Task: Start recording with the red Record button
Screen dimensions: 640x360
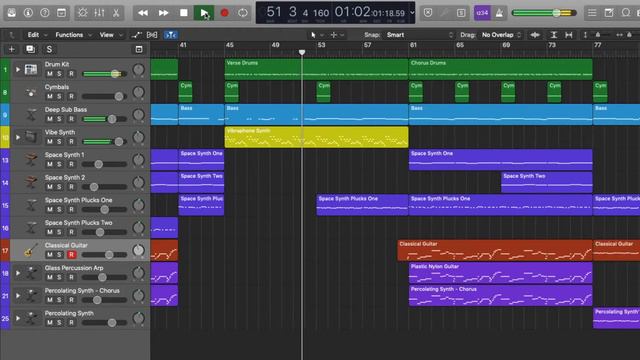Action: (224, 13)
